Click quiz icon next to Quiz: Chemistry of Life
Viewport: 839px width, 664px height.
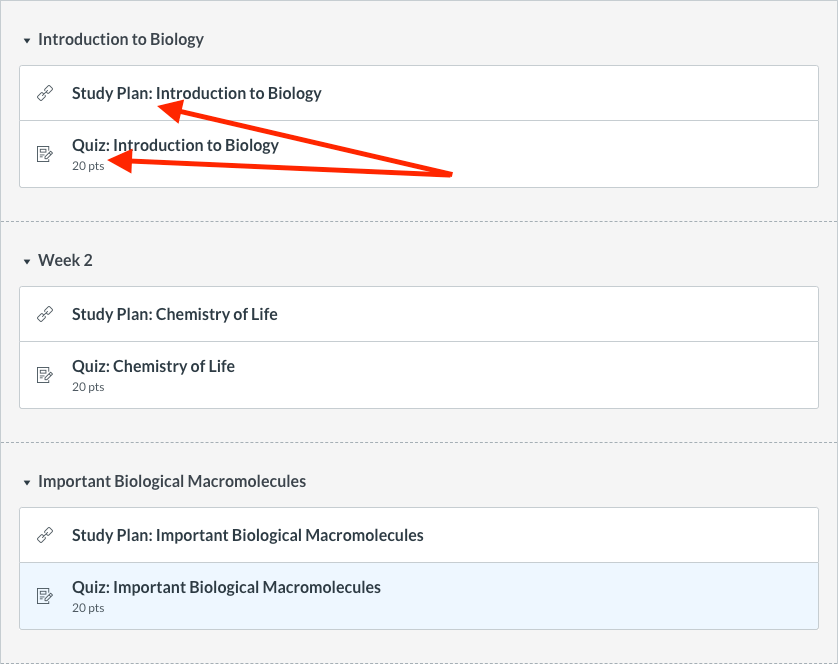pyautogui.click(x=44, y=375)
